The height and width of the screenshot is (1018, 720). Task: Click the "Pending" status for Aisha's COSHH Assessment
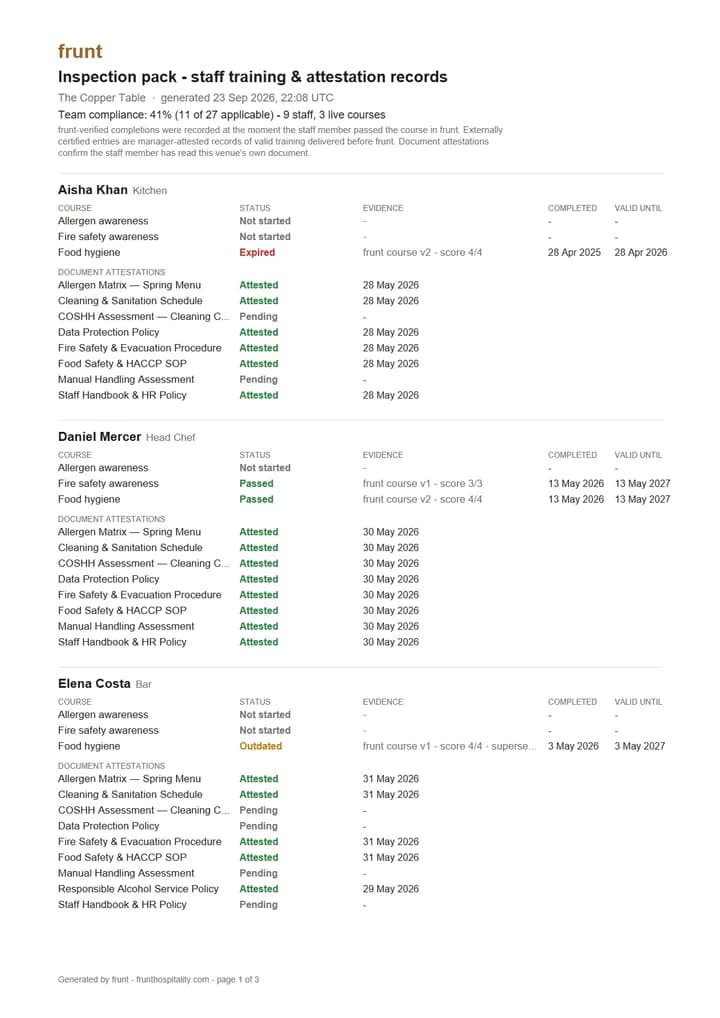point(258,316)
